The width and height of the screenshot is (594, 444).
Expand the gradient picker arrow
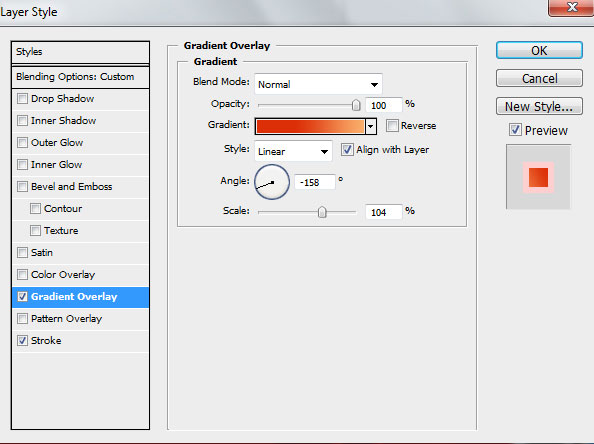click(x=370, y=126)
